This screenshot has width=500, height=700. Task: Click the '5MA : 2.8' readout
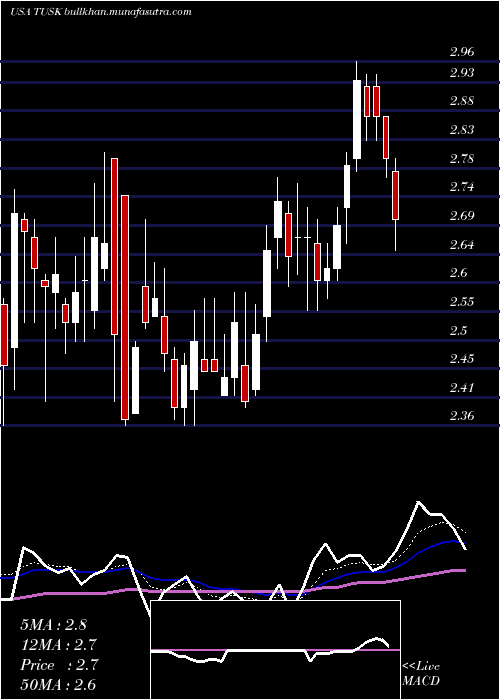(x=54, y=625)
